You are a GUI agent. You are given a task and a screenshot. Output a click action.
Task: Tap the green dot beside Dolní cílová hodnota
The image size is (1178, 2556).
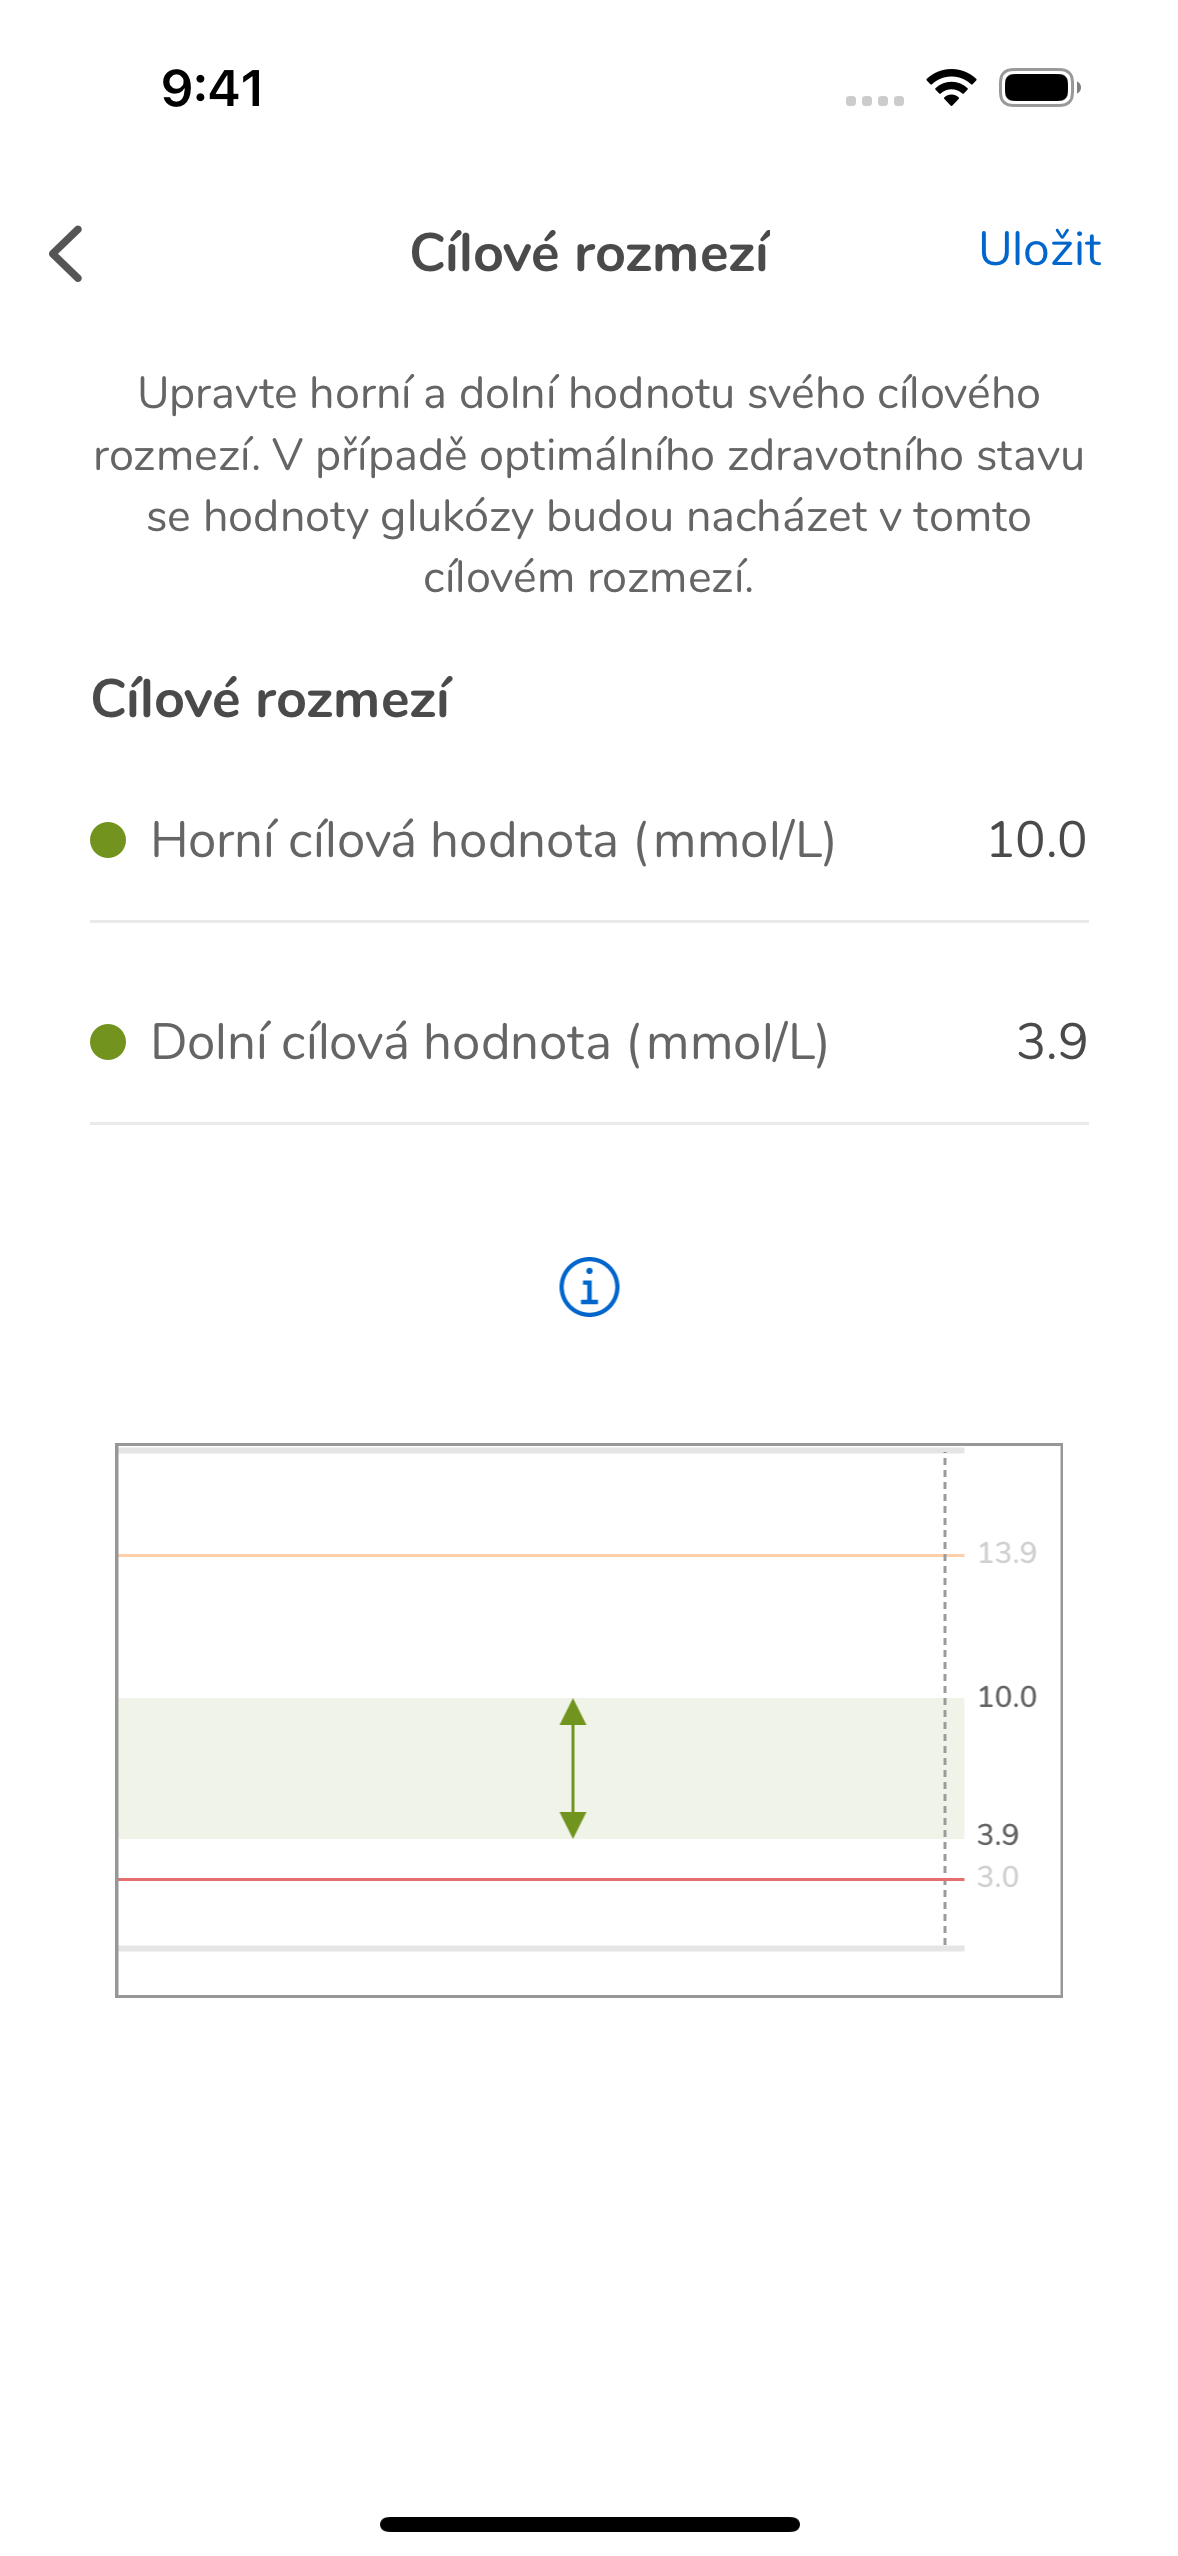coord(108,1042)
